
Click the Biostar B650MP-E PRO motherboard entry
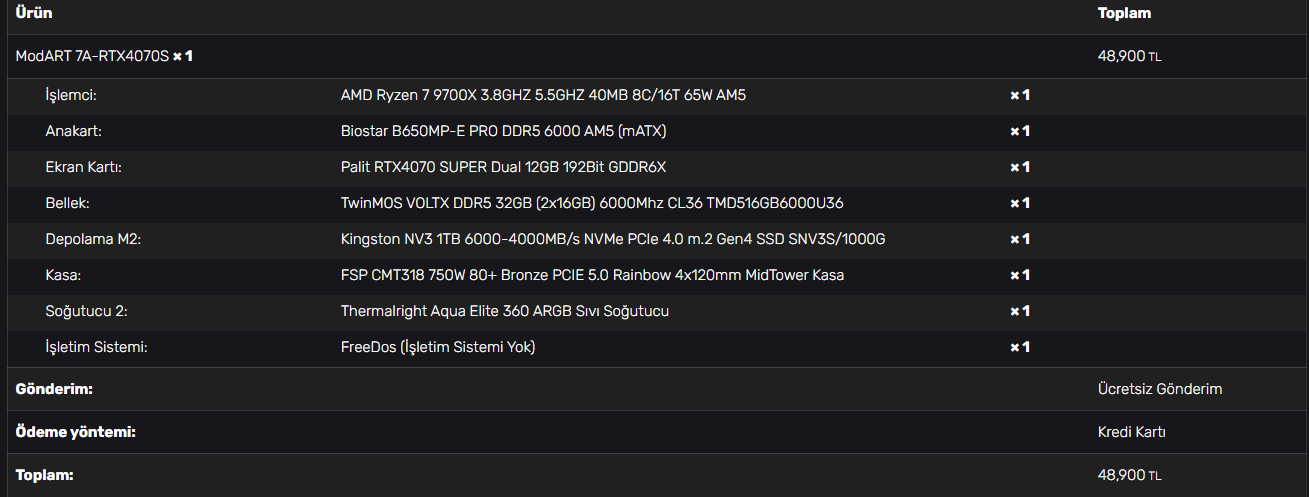(503, 131)
